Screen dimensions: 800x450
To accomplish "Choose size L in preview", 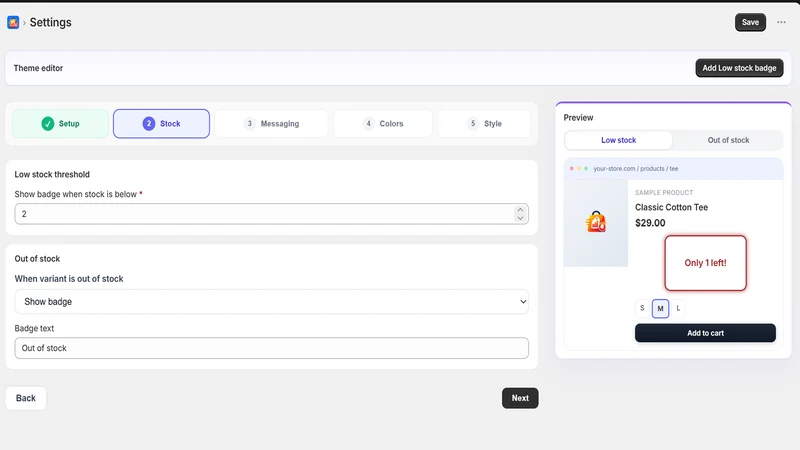I will coord(678,308).
